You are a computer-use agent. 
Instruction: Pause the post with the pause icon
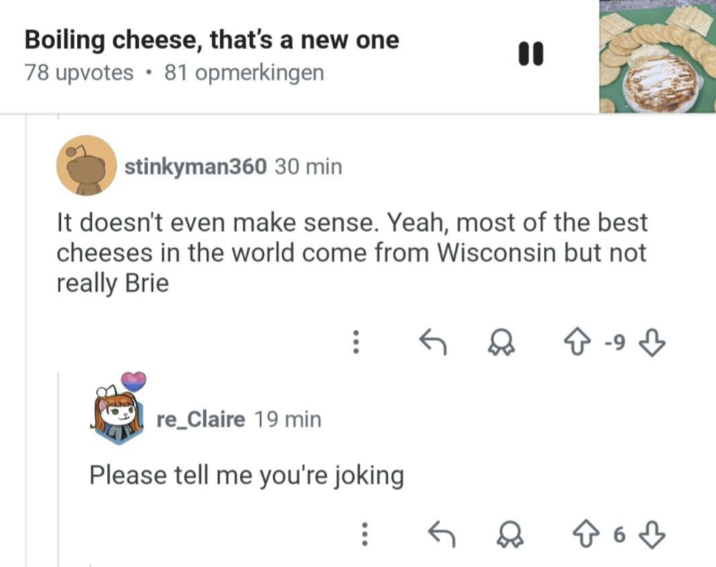click(x=530, y=53)
